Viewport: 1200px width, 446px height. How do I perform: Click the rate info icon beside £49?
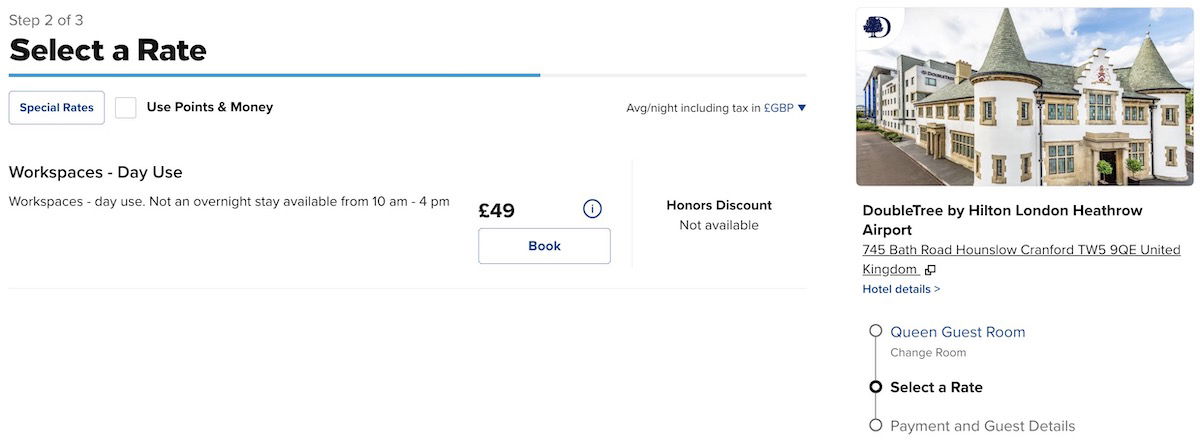pos(592,209)
